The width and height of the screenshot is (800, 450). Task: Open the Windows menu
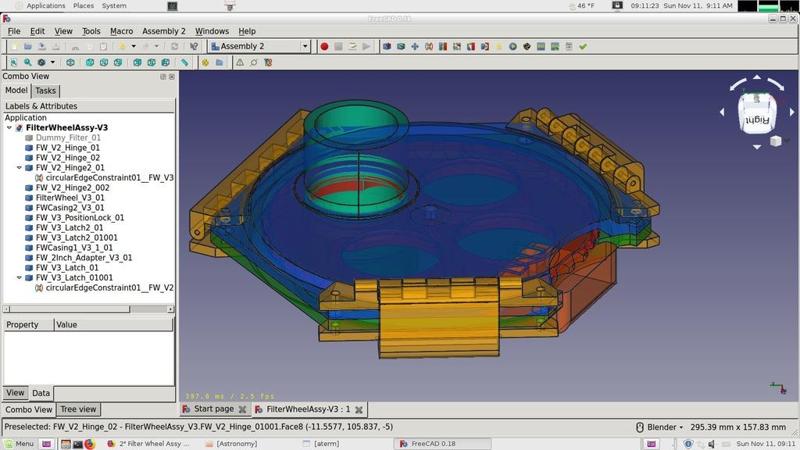coord(212,31)
